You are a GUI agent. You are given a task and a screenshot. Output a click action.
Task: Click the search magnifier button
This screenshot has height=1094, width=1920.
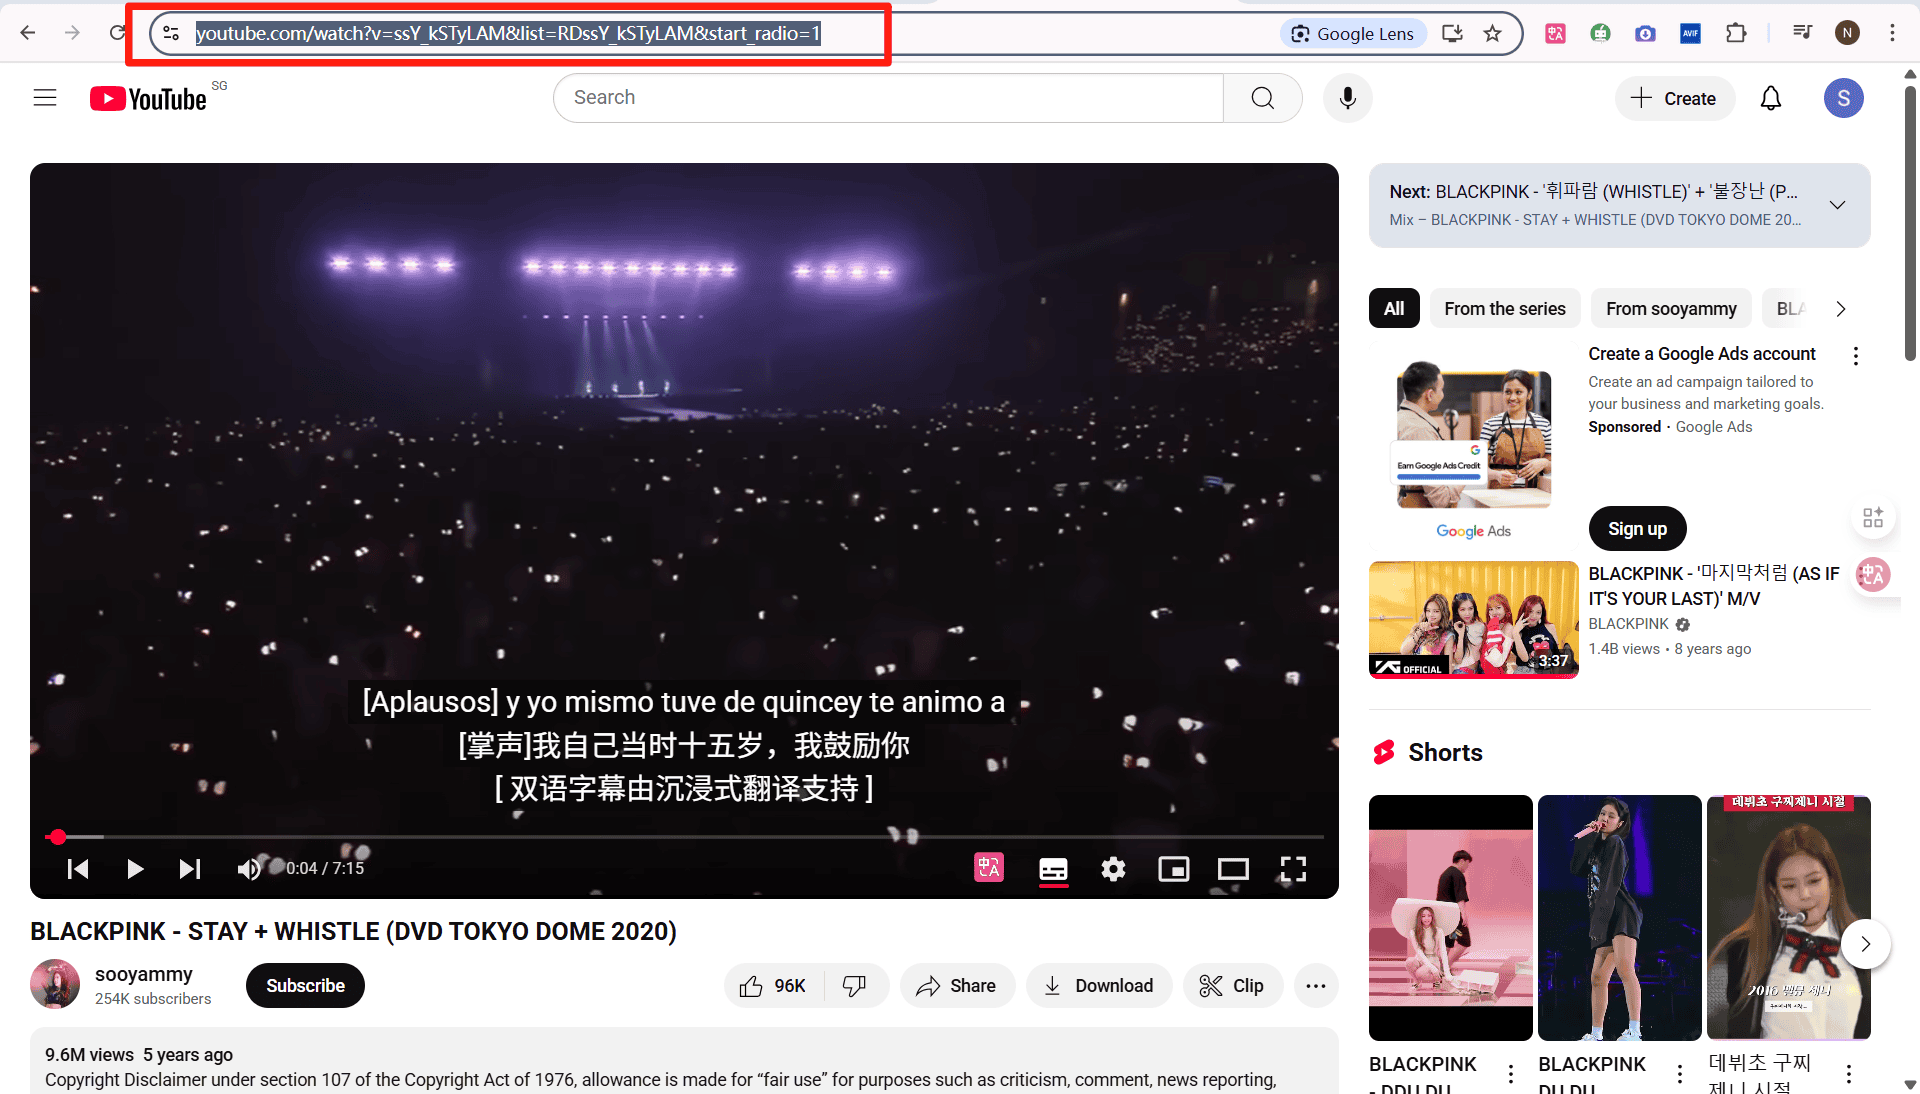[x=1263, y=98]
